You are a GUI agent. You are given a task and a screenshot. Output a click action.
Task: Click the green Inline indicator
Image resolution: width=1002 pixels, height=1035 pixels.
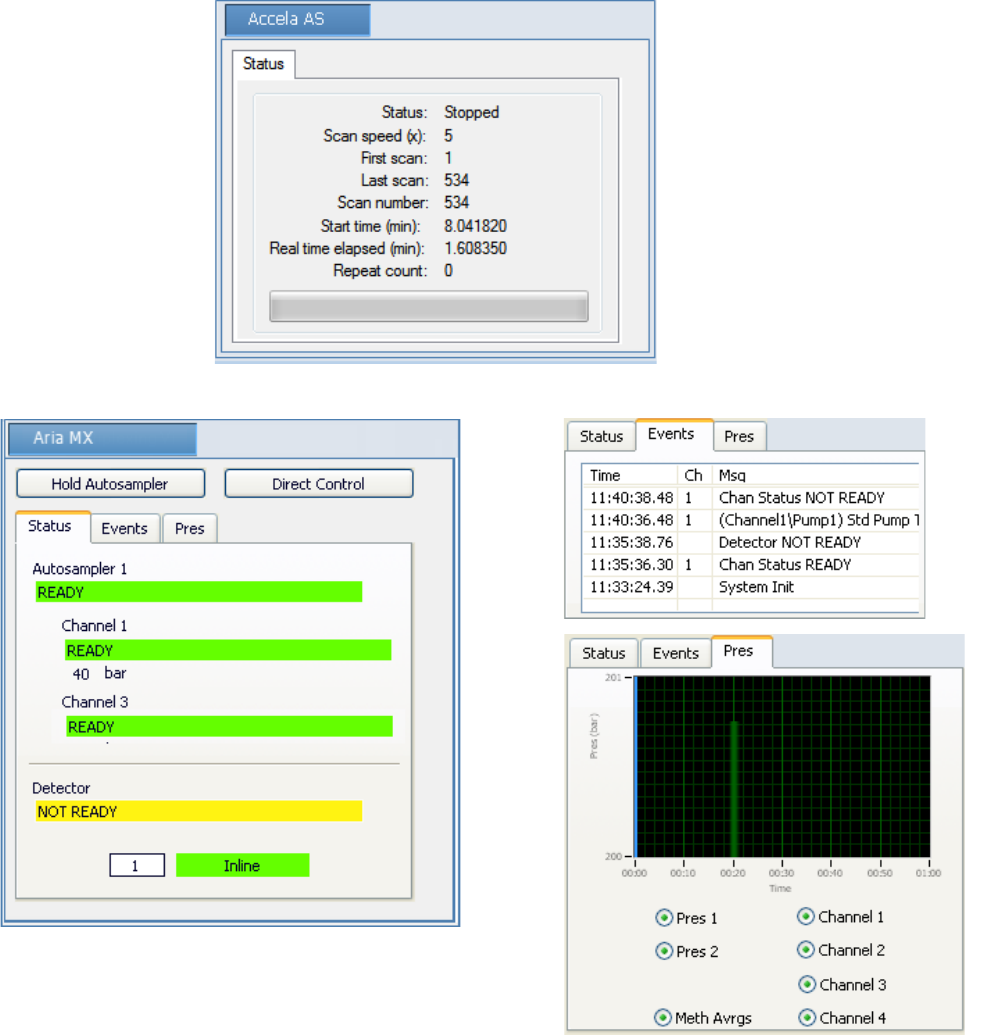point(242,865)
